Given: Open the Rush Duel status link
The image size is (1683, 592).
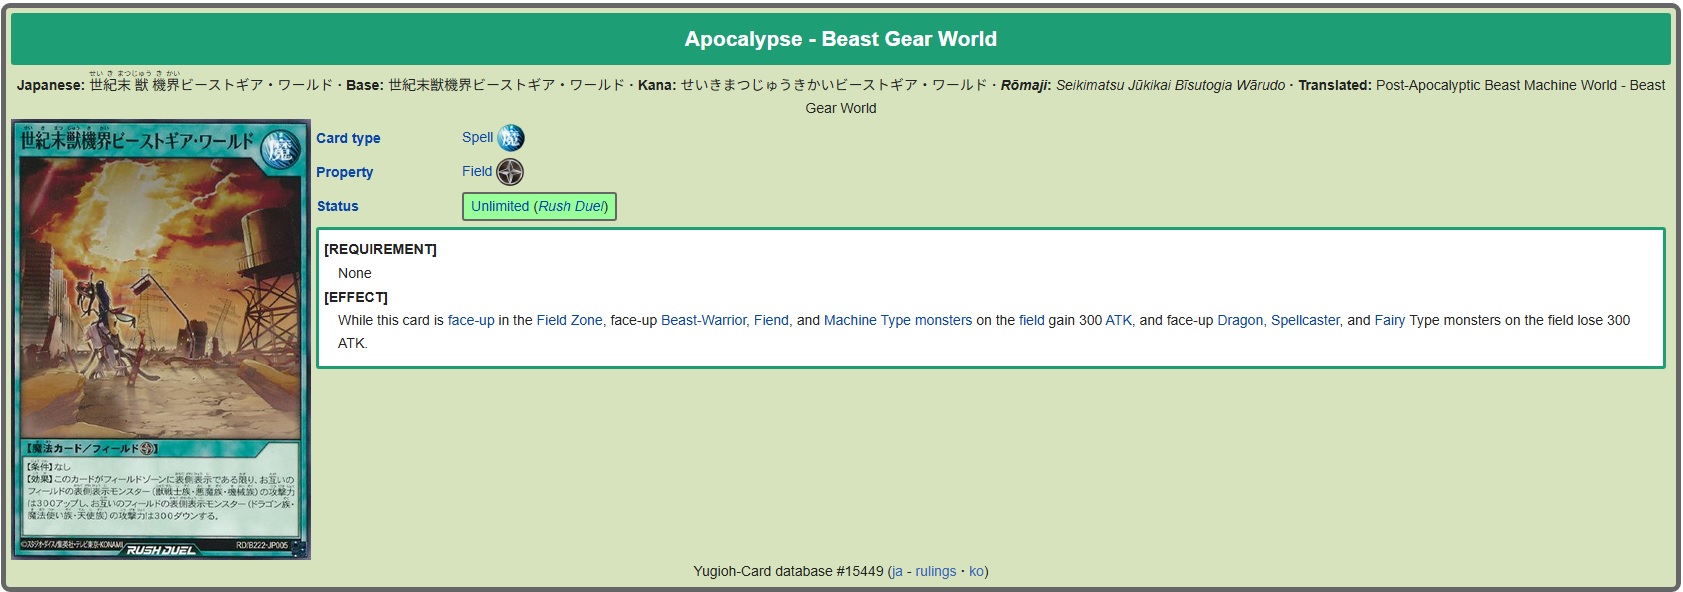Looking at the screenshot, I should 571,206.
